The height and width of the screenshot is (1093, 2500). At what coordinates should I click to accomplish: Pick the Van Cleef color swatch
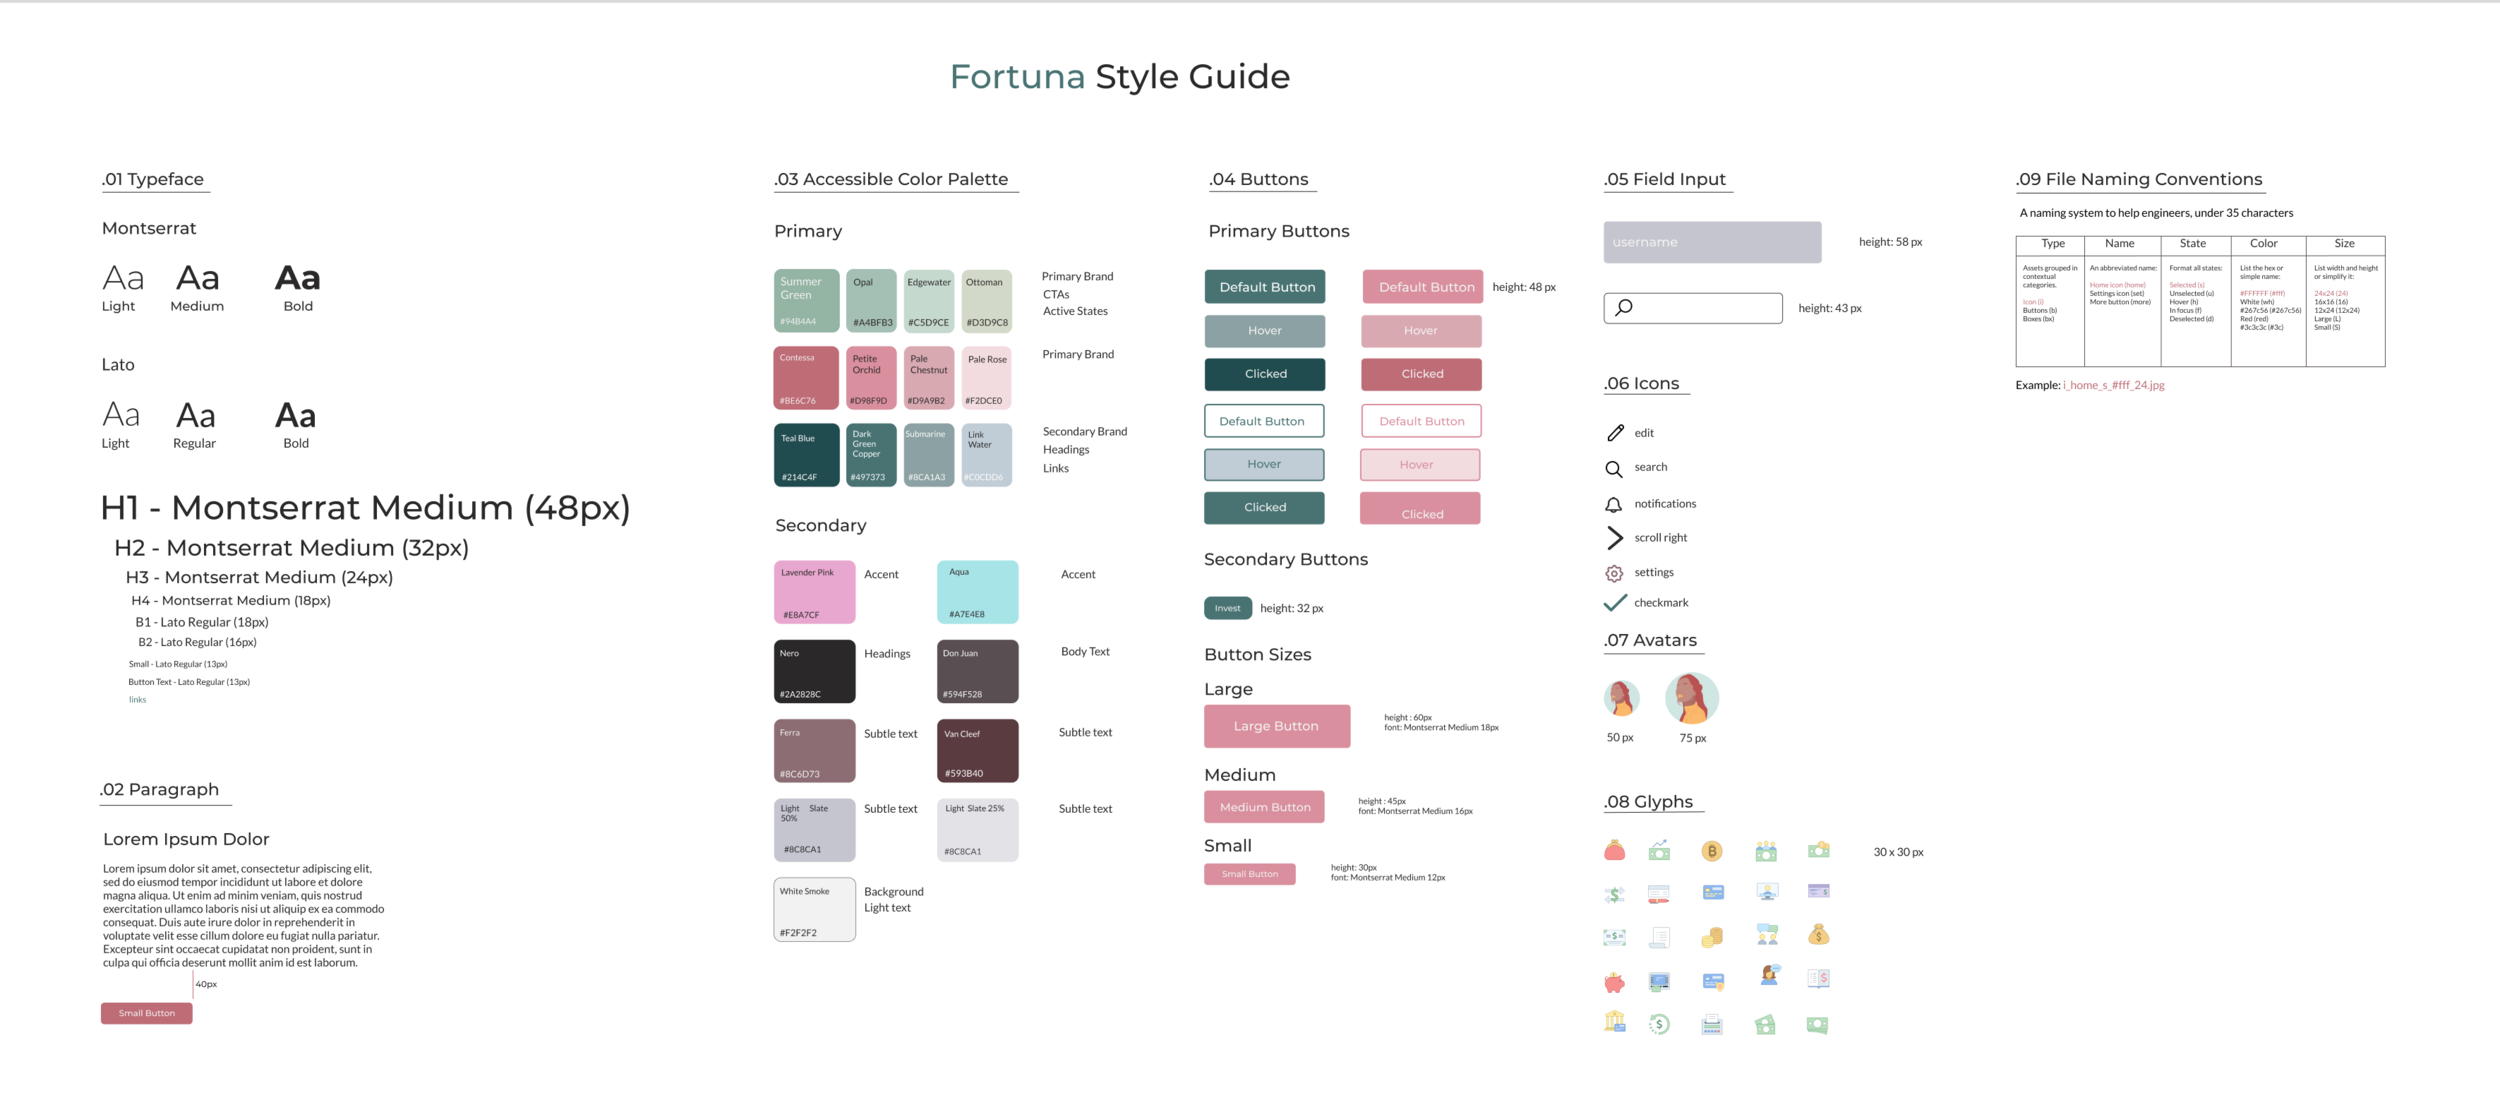[977, 751]
